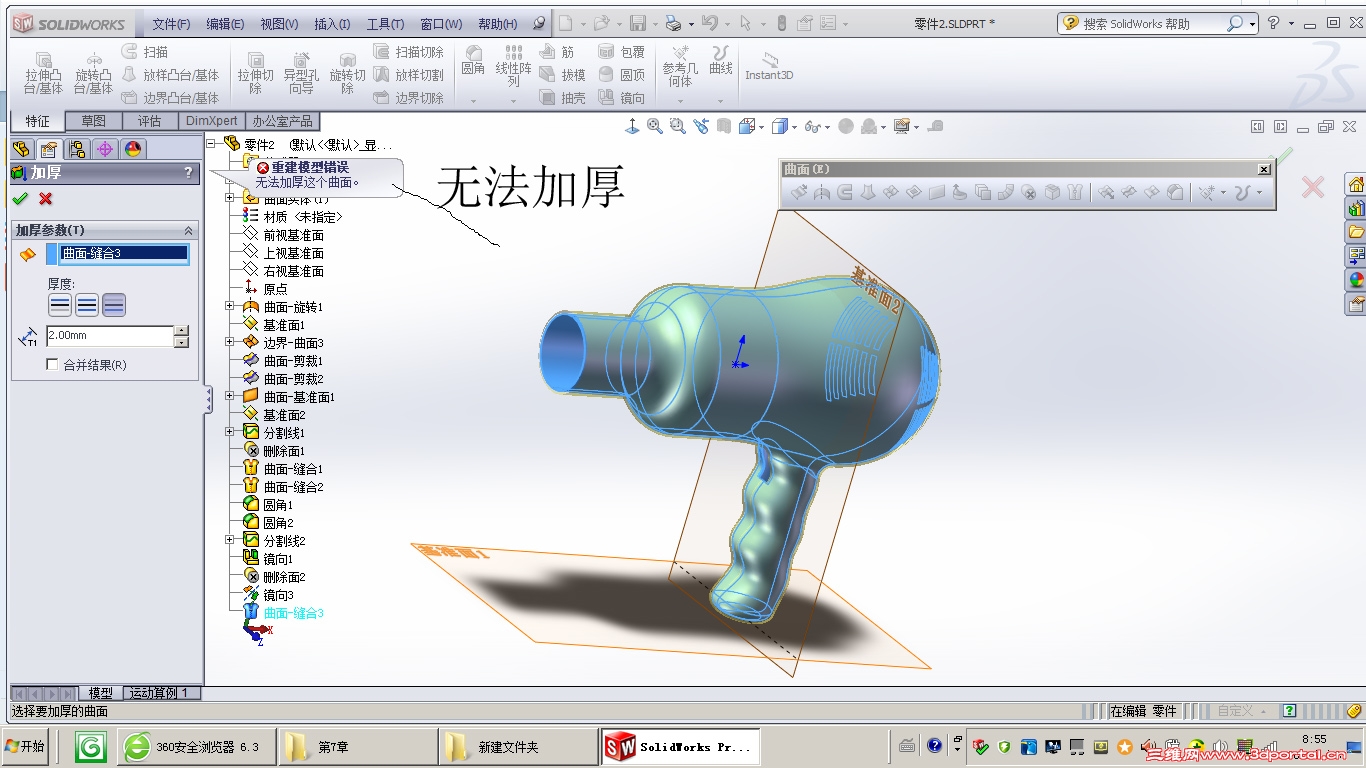Click the blue selection color bar beside 曲面-缝合3

(52, 254)
